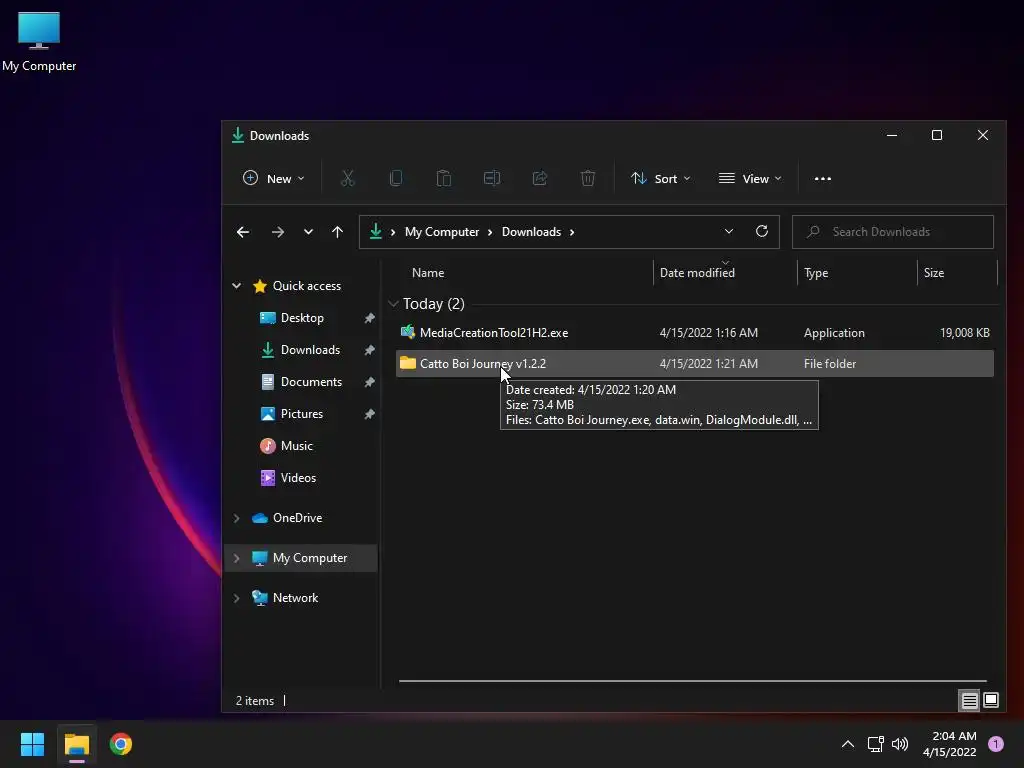1024x768 pixels.
Task: Select Videos in navigation pane
Action: coord(298,478)
